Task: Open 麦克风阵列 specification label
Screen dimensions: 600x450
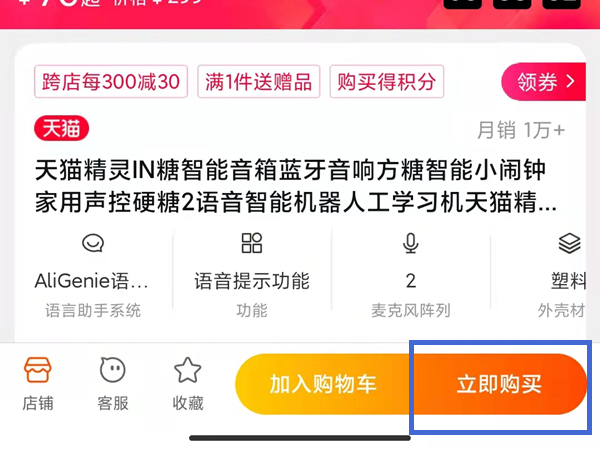Action: 411,310
